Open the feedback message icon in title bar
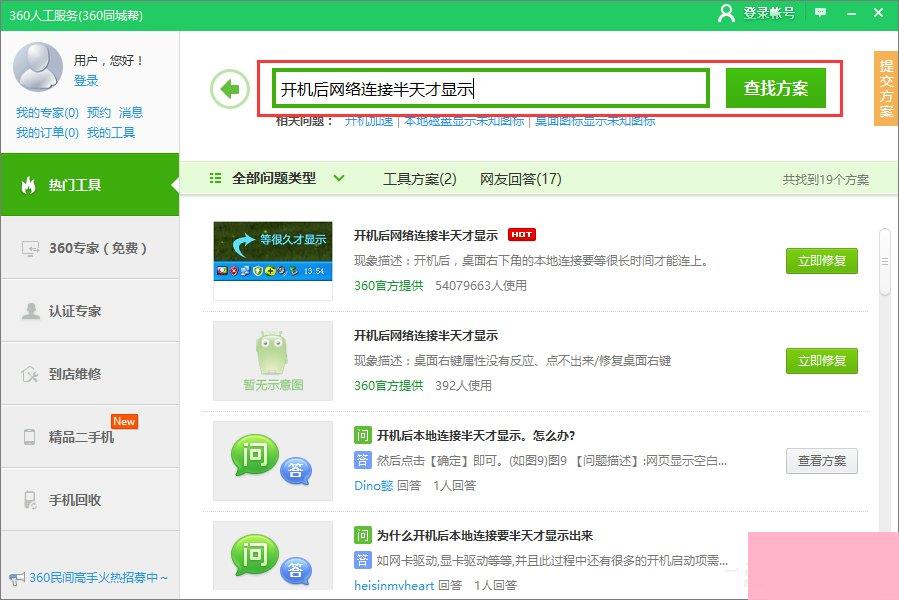This screenshot has width=899, height=600. 820,13
